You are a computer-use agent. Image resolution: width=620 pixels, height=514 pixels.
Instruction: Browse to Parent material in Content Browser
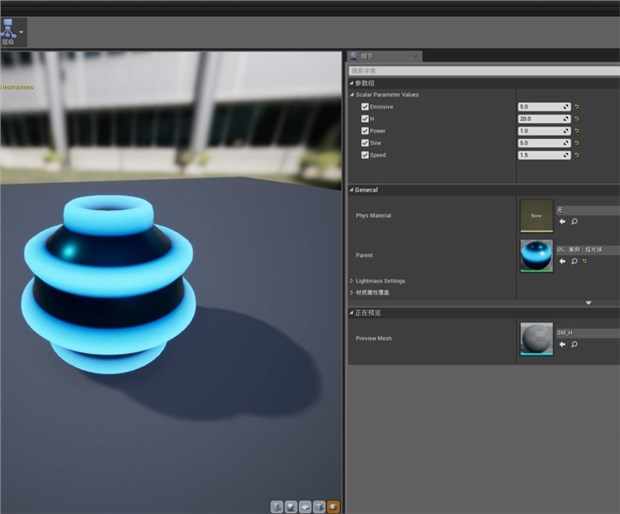click(575, 261)
